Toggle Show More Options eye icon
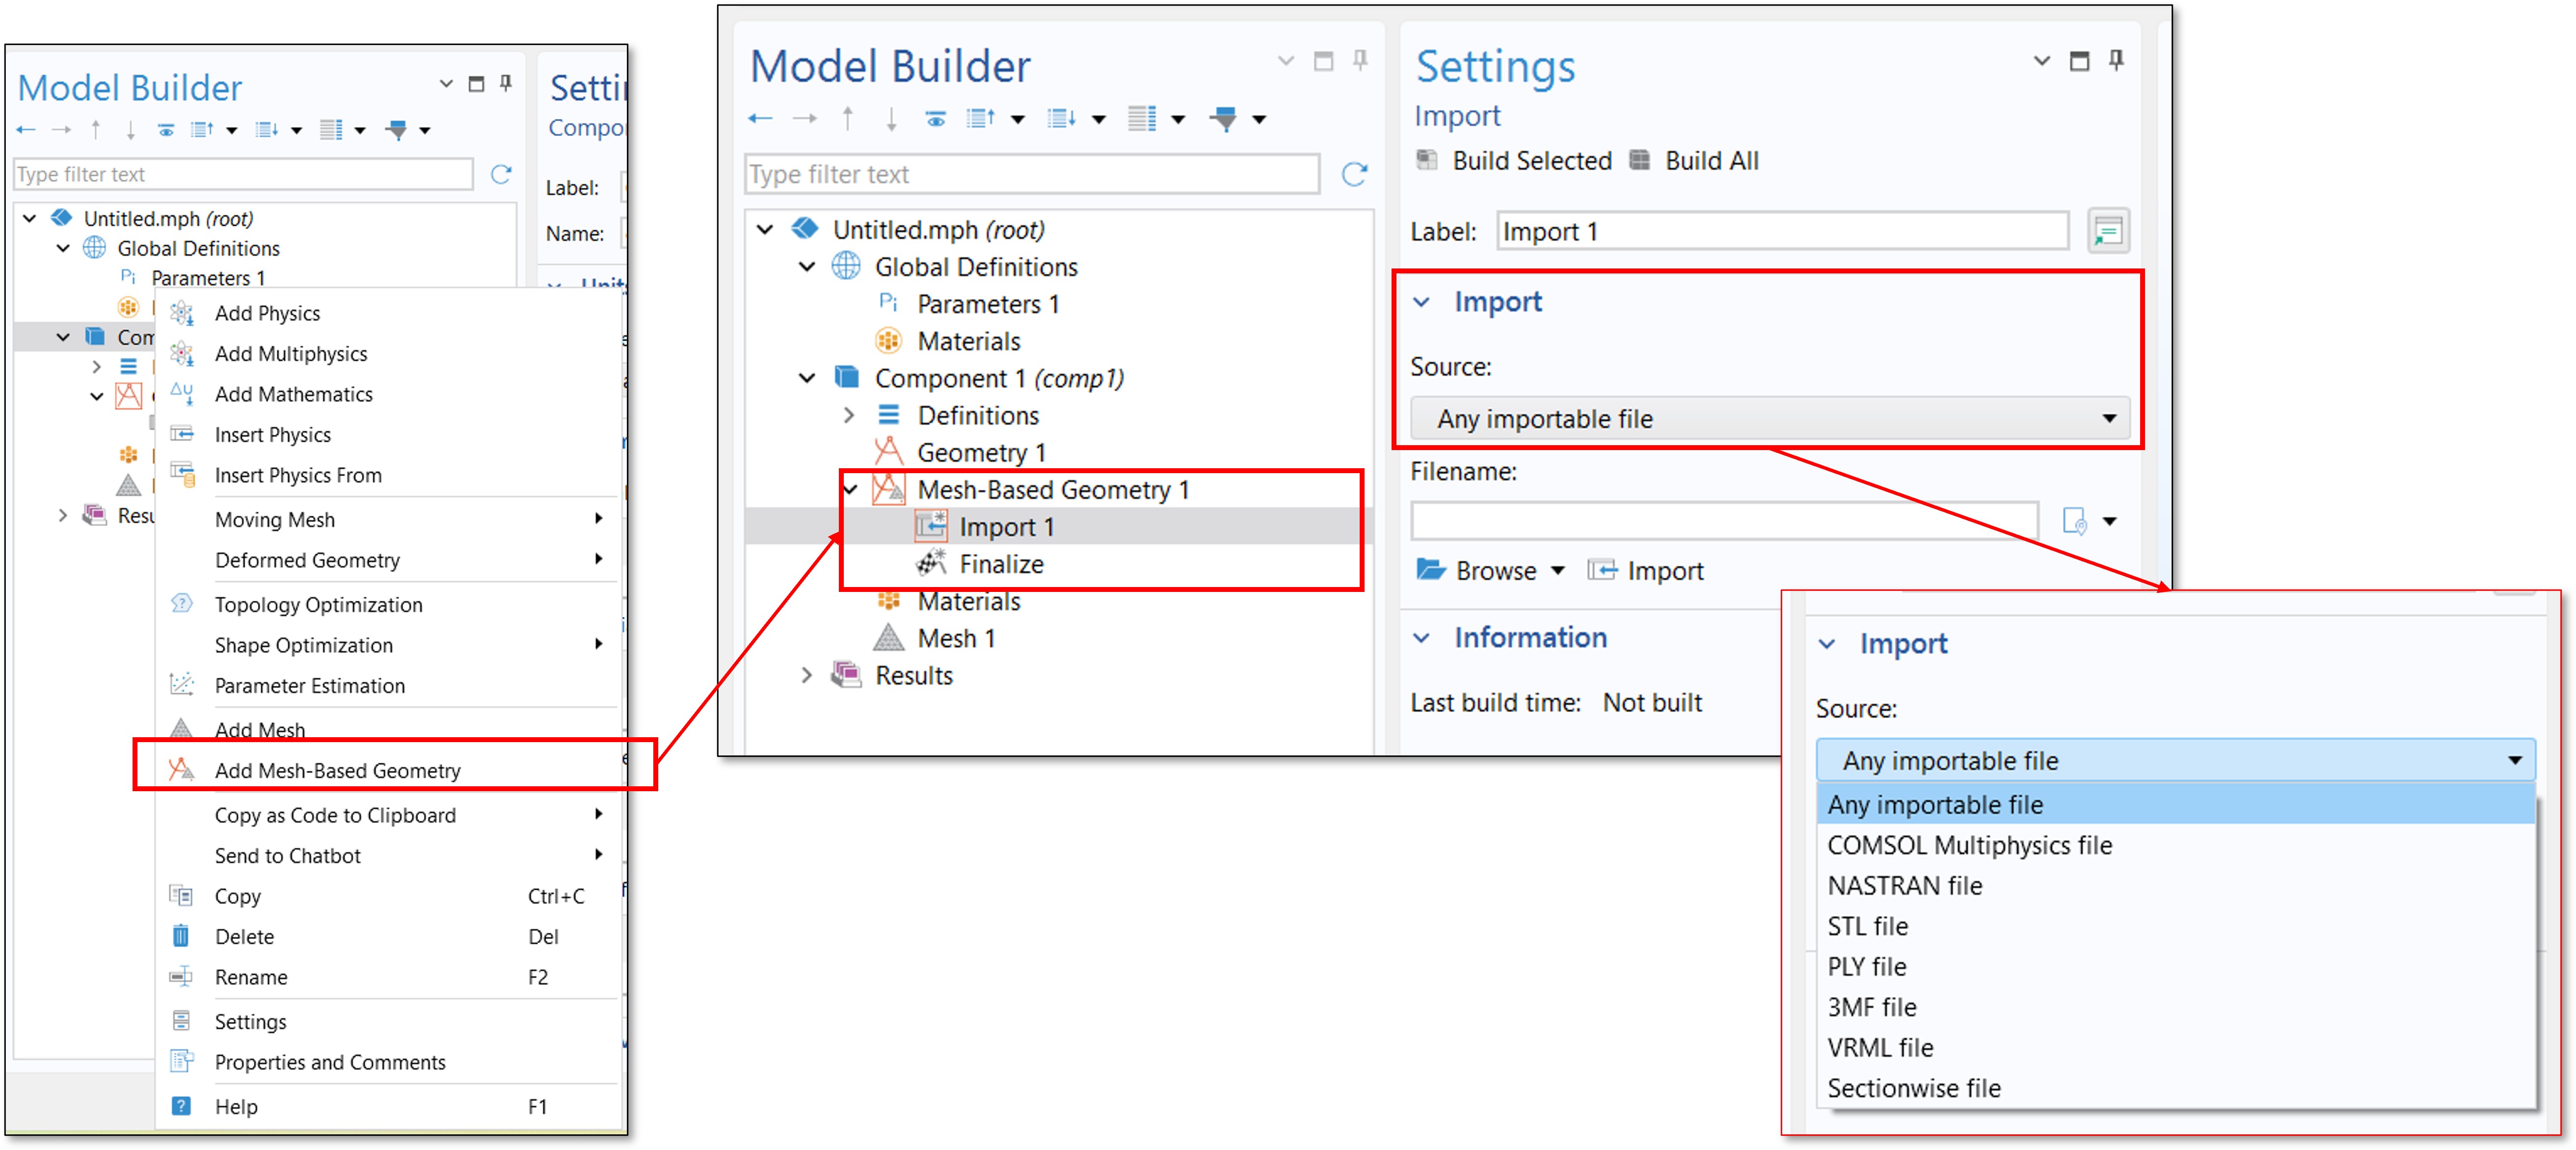The width and height of the screenshot is (2576, 1150). (936, 119)
